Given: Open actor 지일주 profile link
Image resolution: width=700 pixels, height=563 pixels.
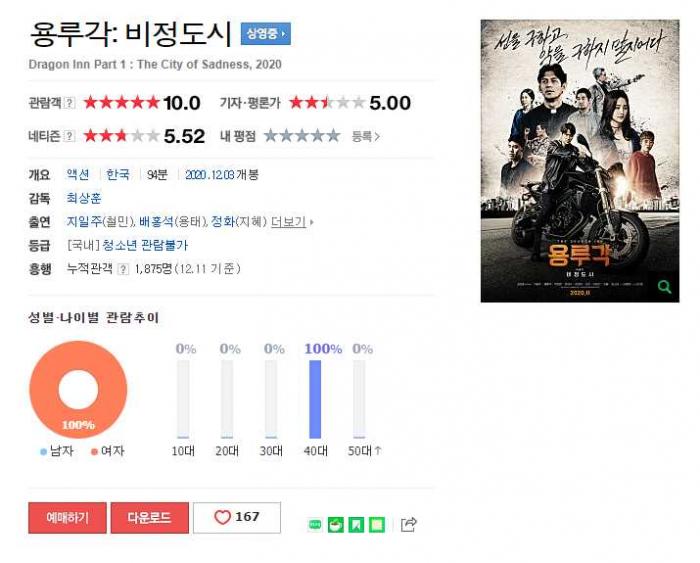Looking at the screenshot, I should 84,221.
